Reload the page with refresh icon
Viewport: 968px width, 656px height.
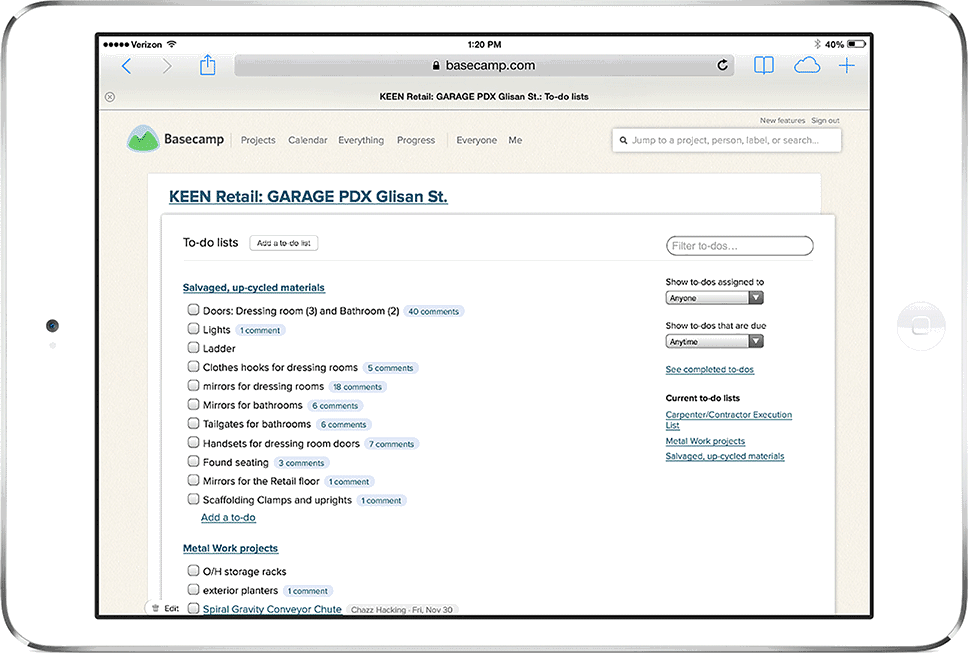722,66
